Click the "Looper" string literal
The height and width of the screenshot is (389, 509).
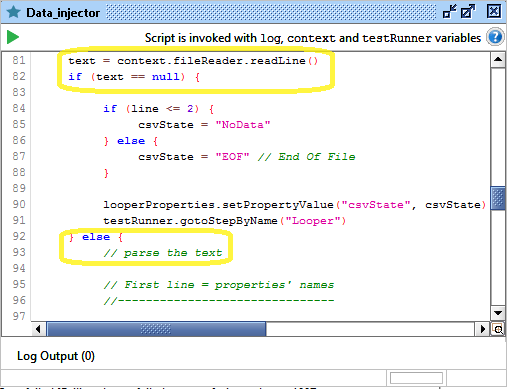313,221
